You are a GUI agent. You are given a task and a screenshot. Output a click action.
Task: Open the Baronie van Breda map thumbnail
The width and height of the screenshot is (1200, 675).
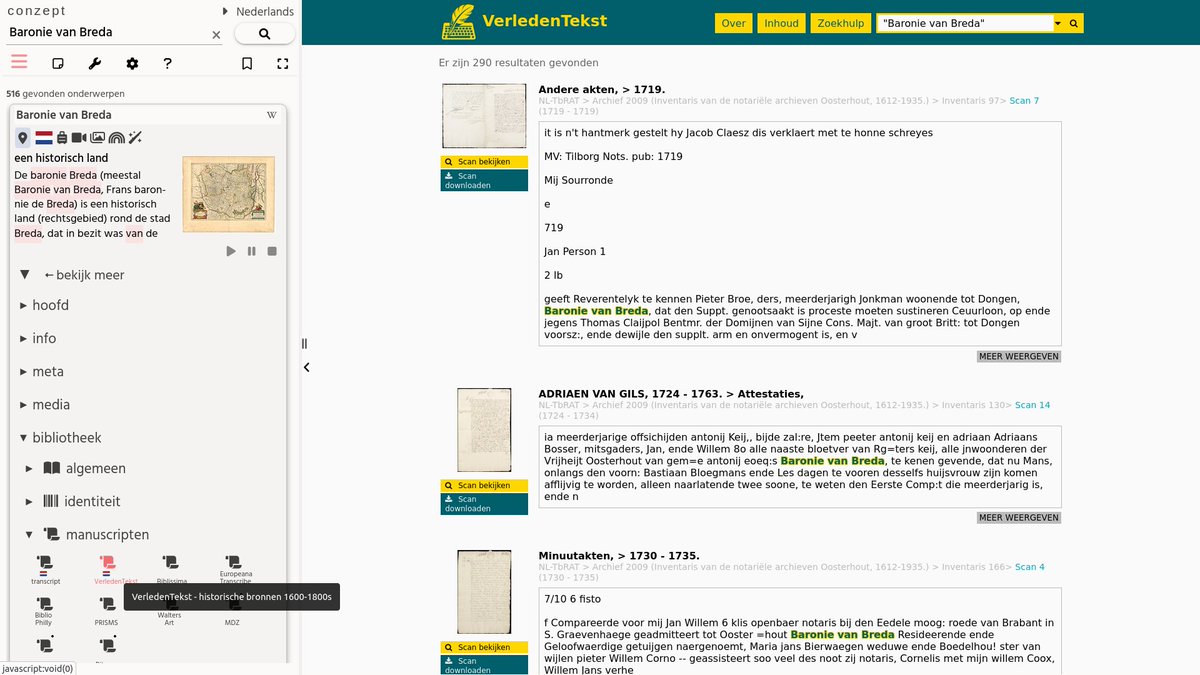(x=228, y=194)
